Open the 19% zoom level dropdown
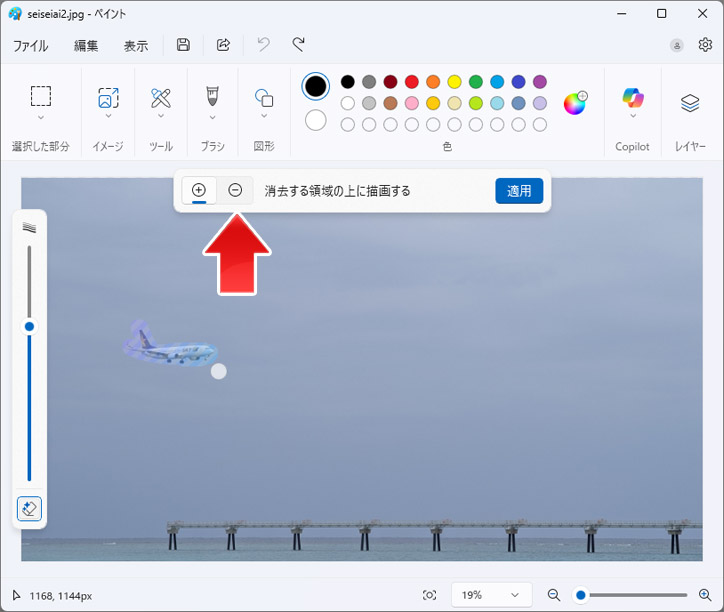The width and height of the screenshot is (724, 612). click(x=492, y=595)
